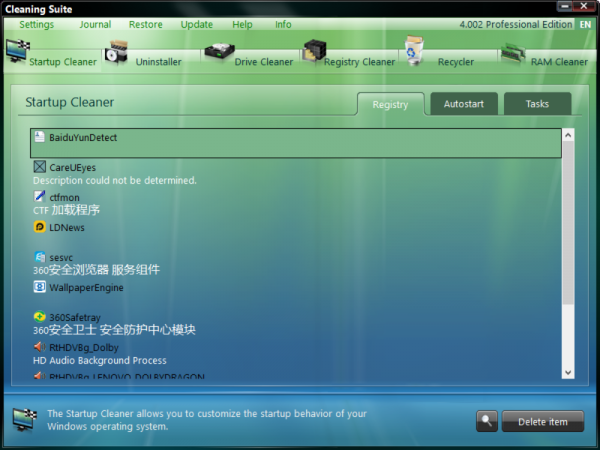Open the Startup Cleaner monitor icon

pos(18,51)
